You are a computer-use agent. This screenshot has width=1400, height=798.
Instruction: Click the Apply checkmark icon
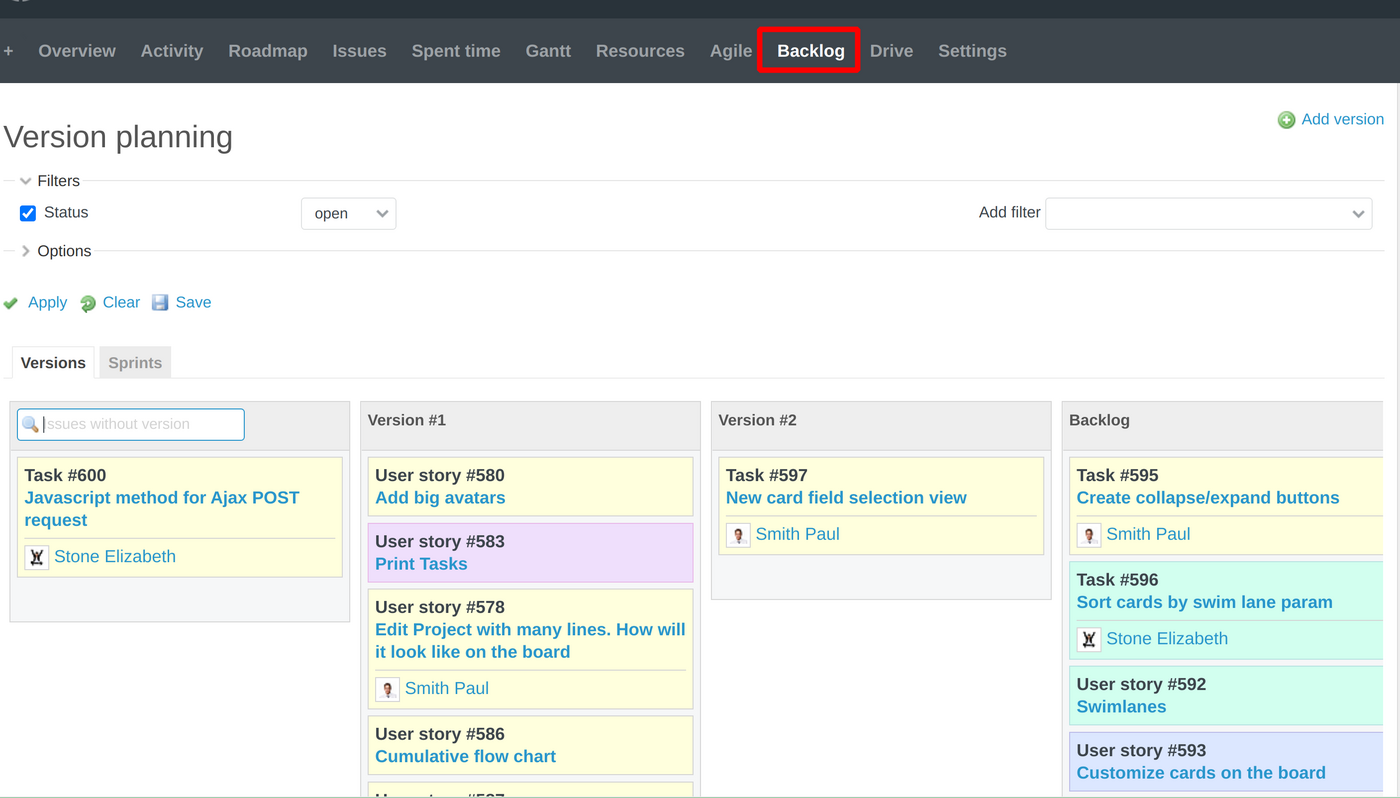point(10,302)
